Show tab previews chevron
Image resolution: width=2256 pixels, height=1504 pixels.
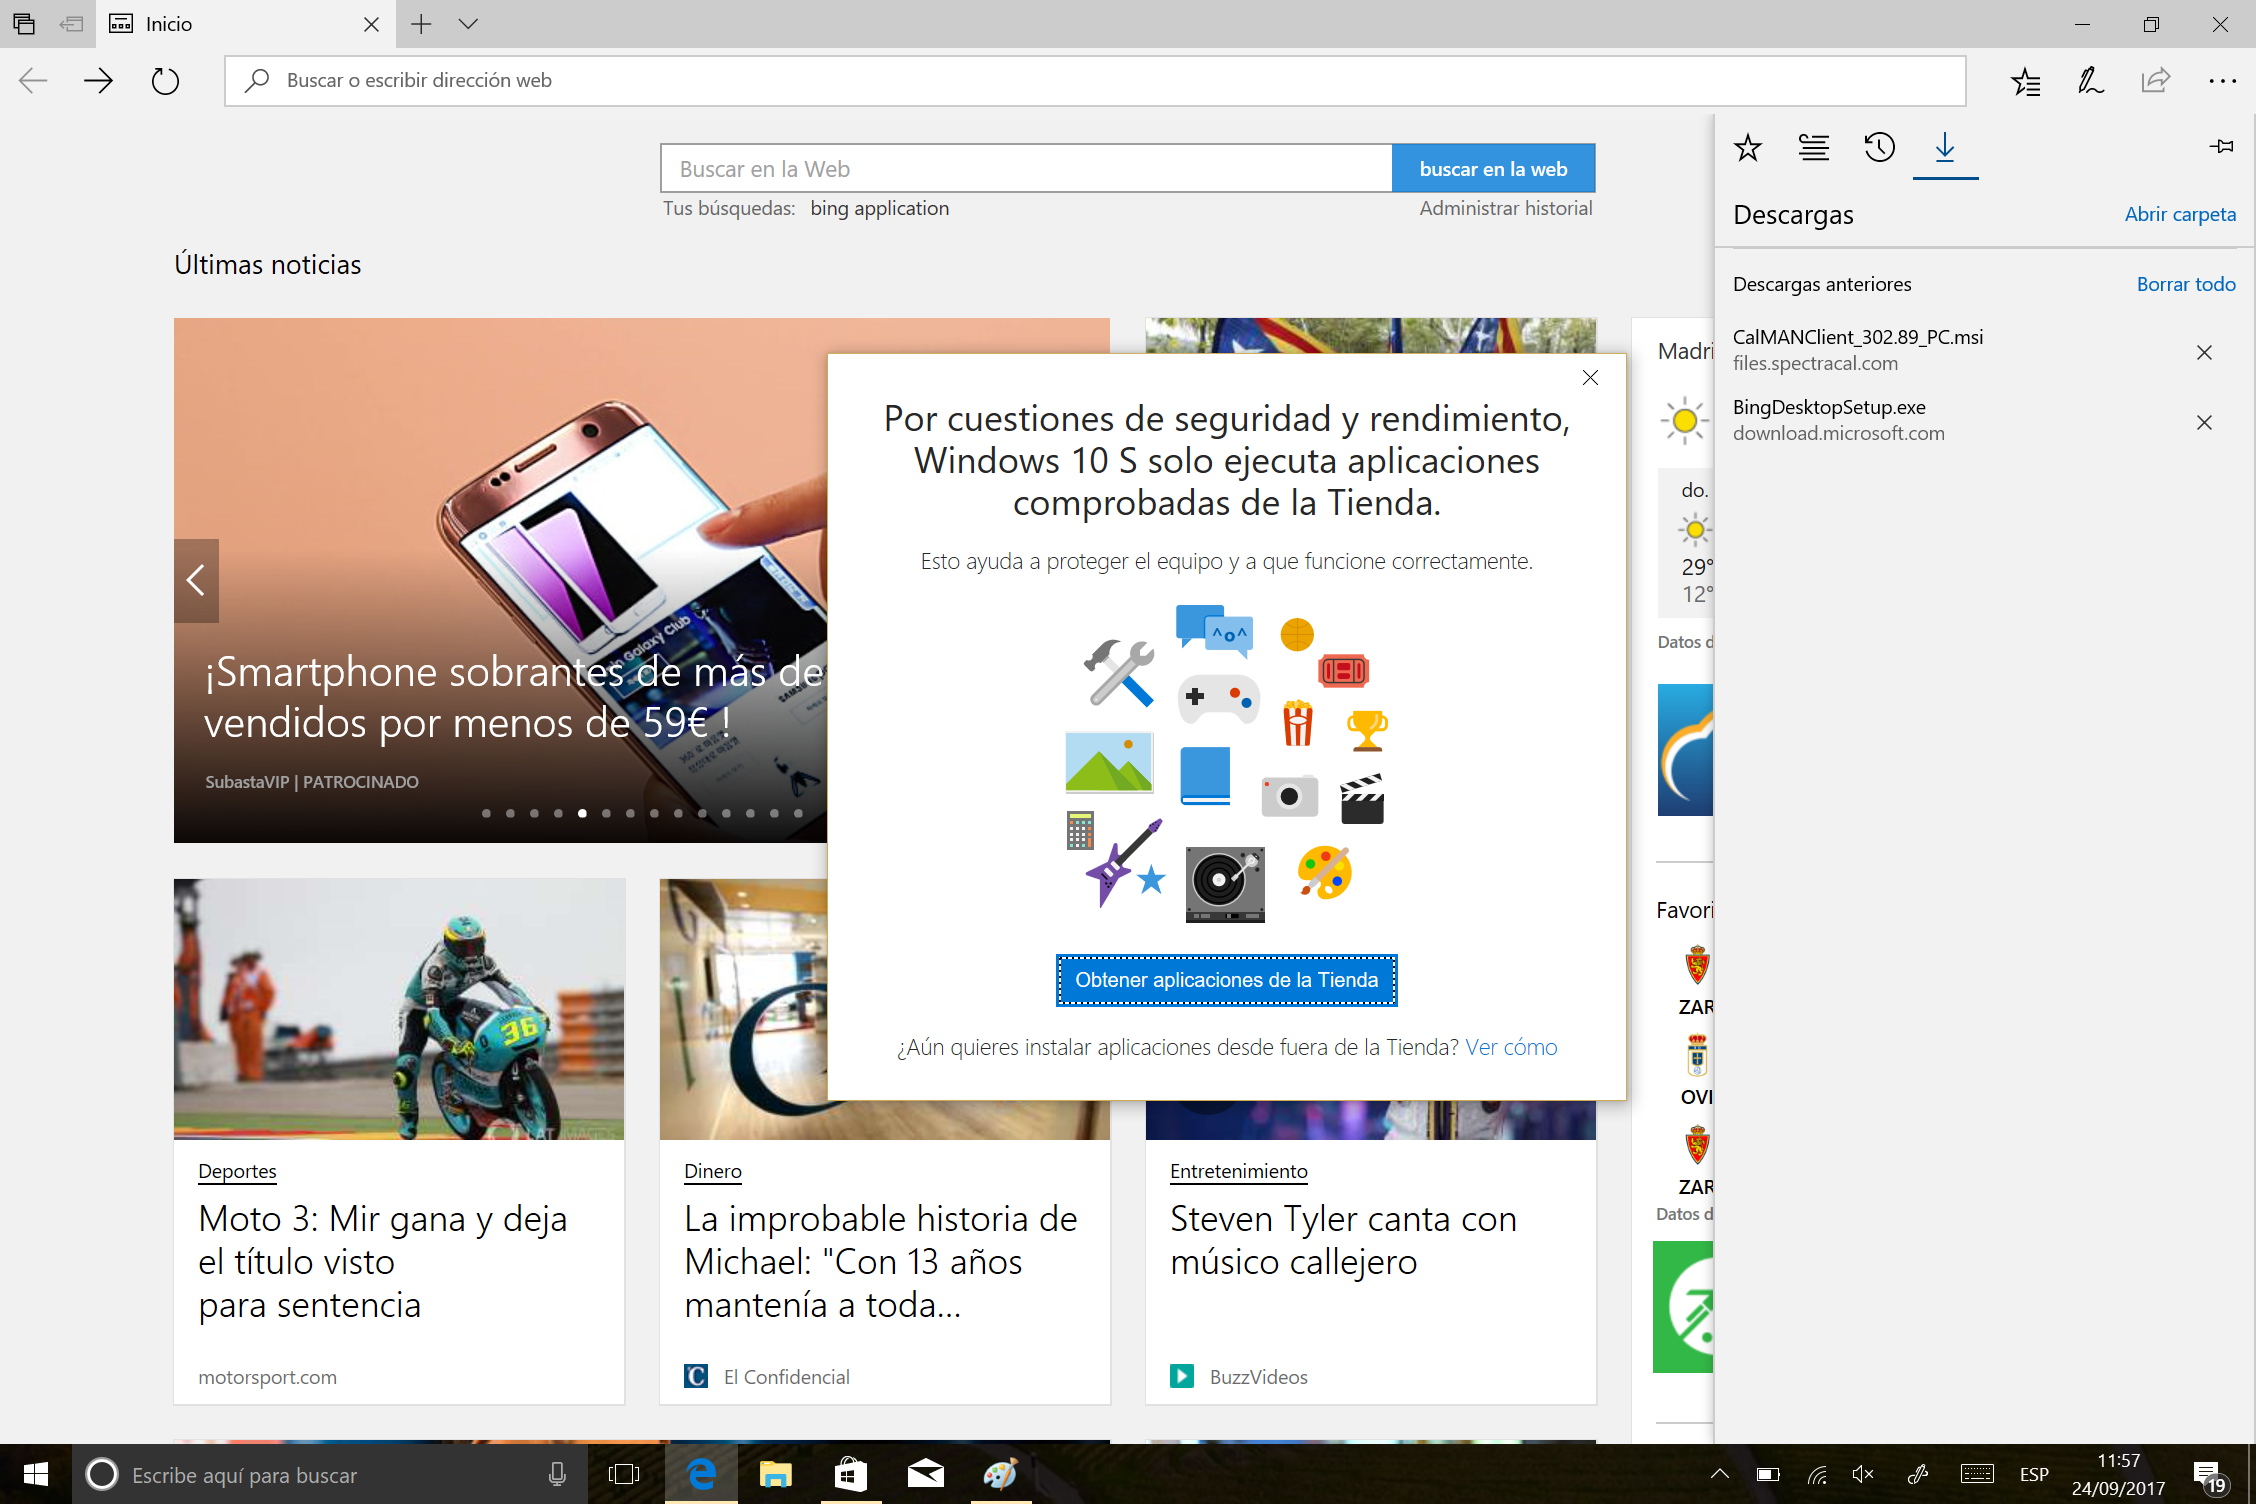click(x=468, y=24)
